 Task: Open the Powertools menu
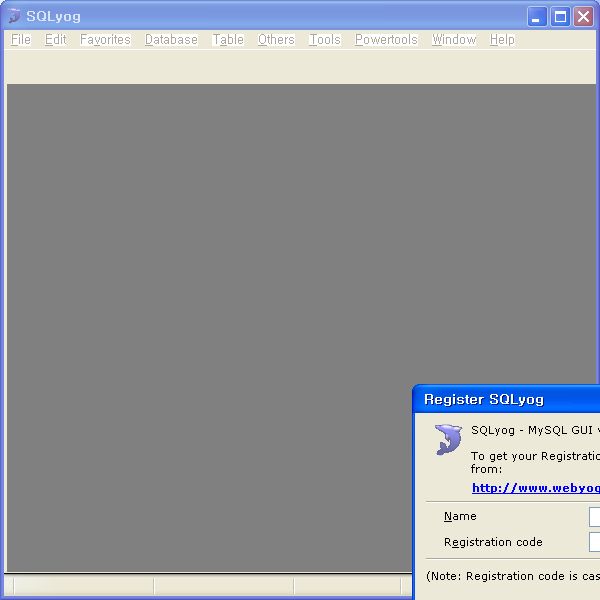pos(386,40)
